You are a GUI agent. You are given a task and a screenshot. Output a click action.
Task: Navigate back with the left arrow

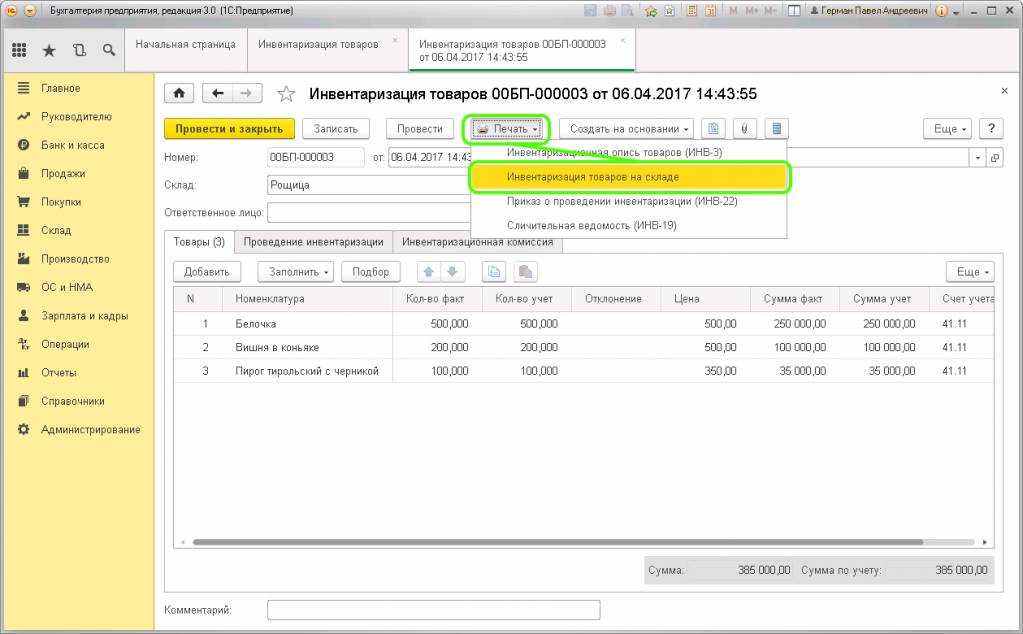click(x=217, y=93)
